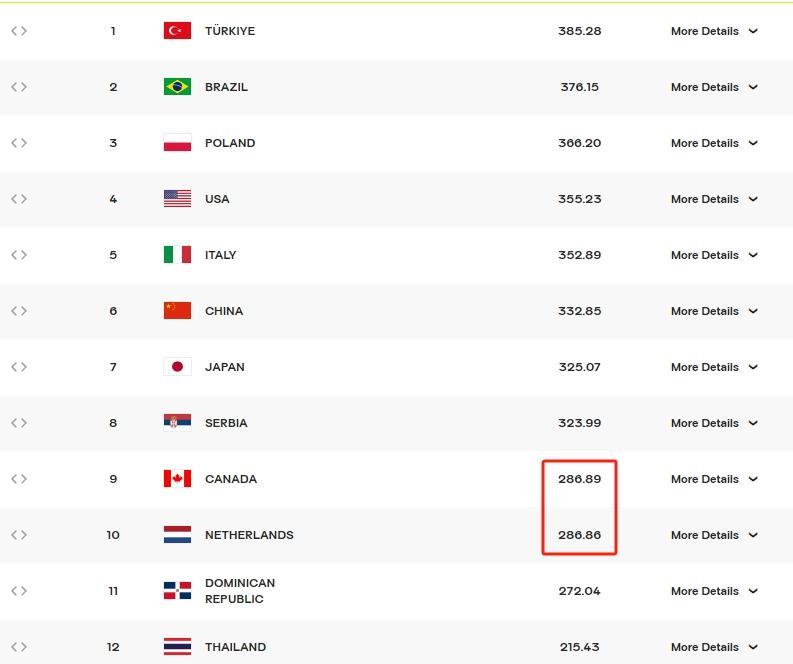The width and height of the screenshot is (793, 664).
Task: Click the DOMINICAN REPUBLIC team name
Action: (x=239, y=591)
